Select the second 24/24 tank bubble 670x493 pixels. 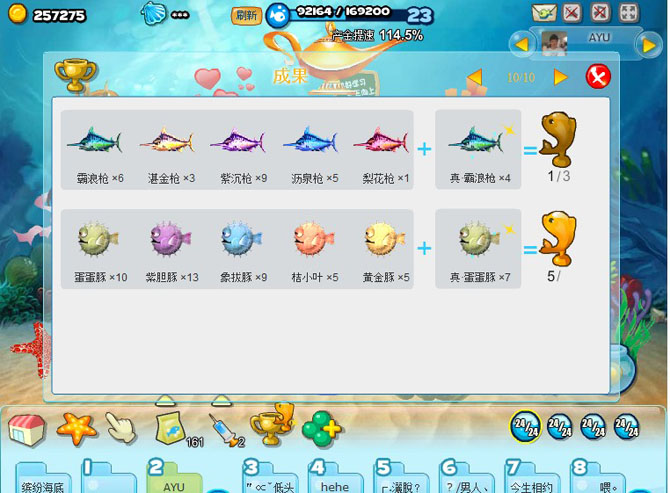(560, 427)
